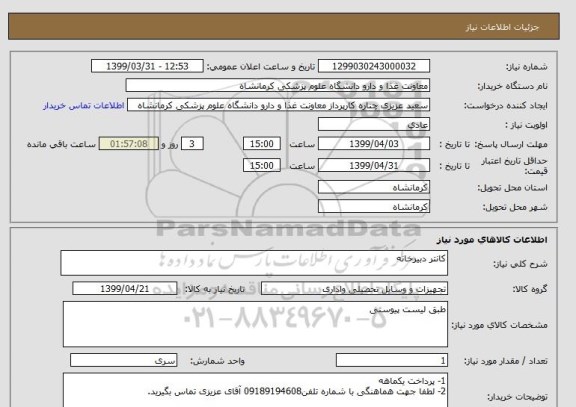This screenshot has width=576, height=407.
Task: Click the announcement date field 1399/03/31 - 12:53
Action: [147, 66]
